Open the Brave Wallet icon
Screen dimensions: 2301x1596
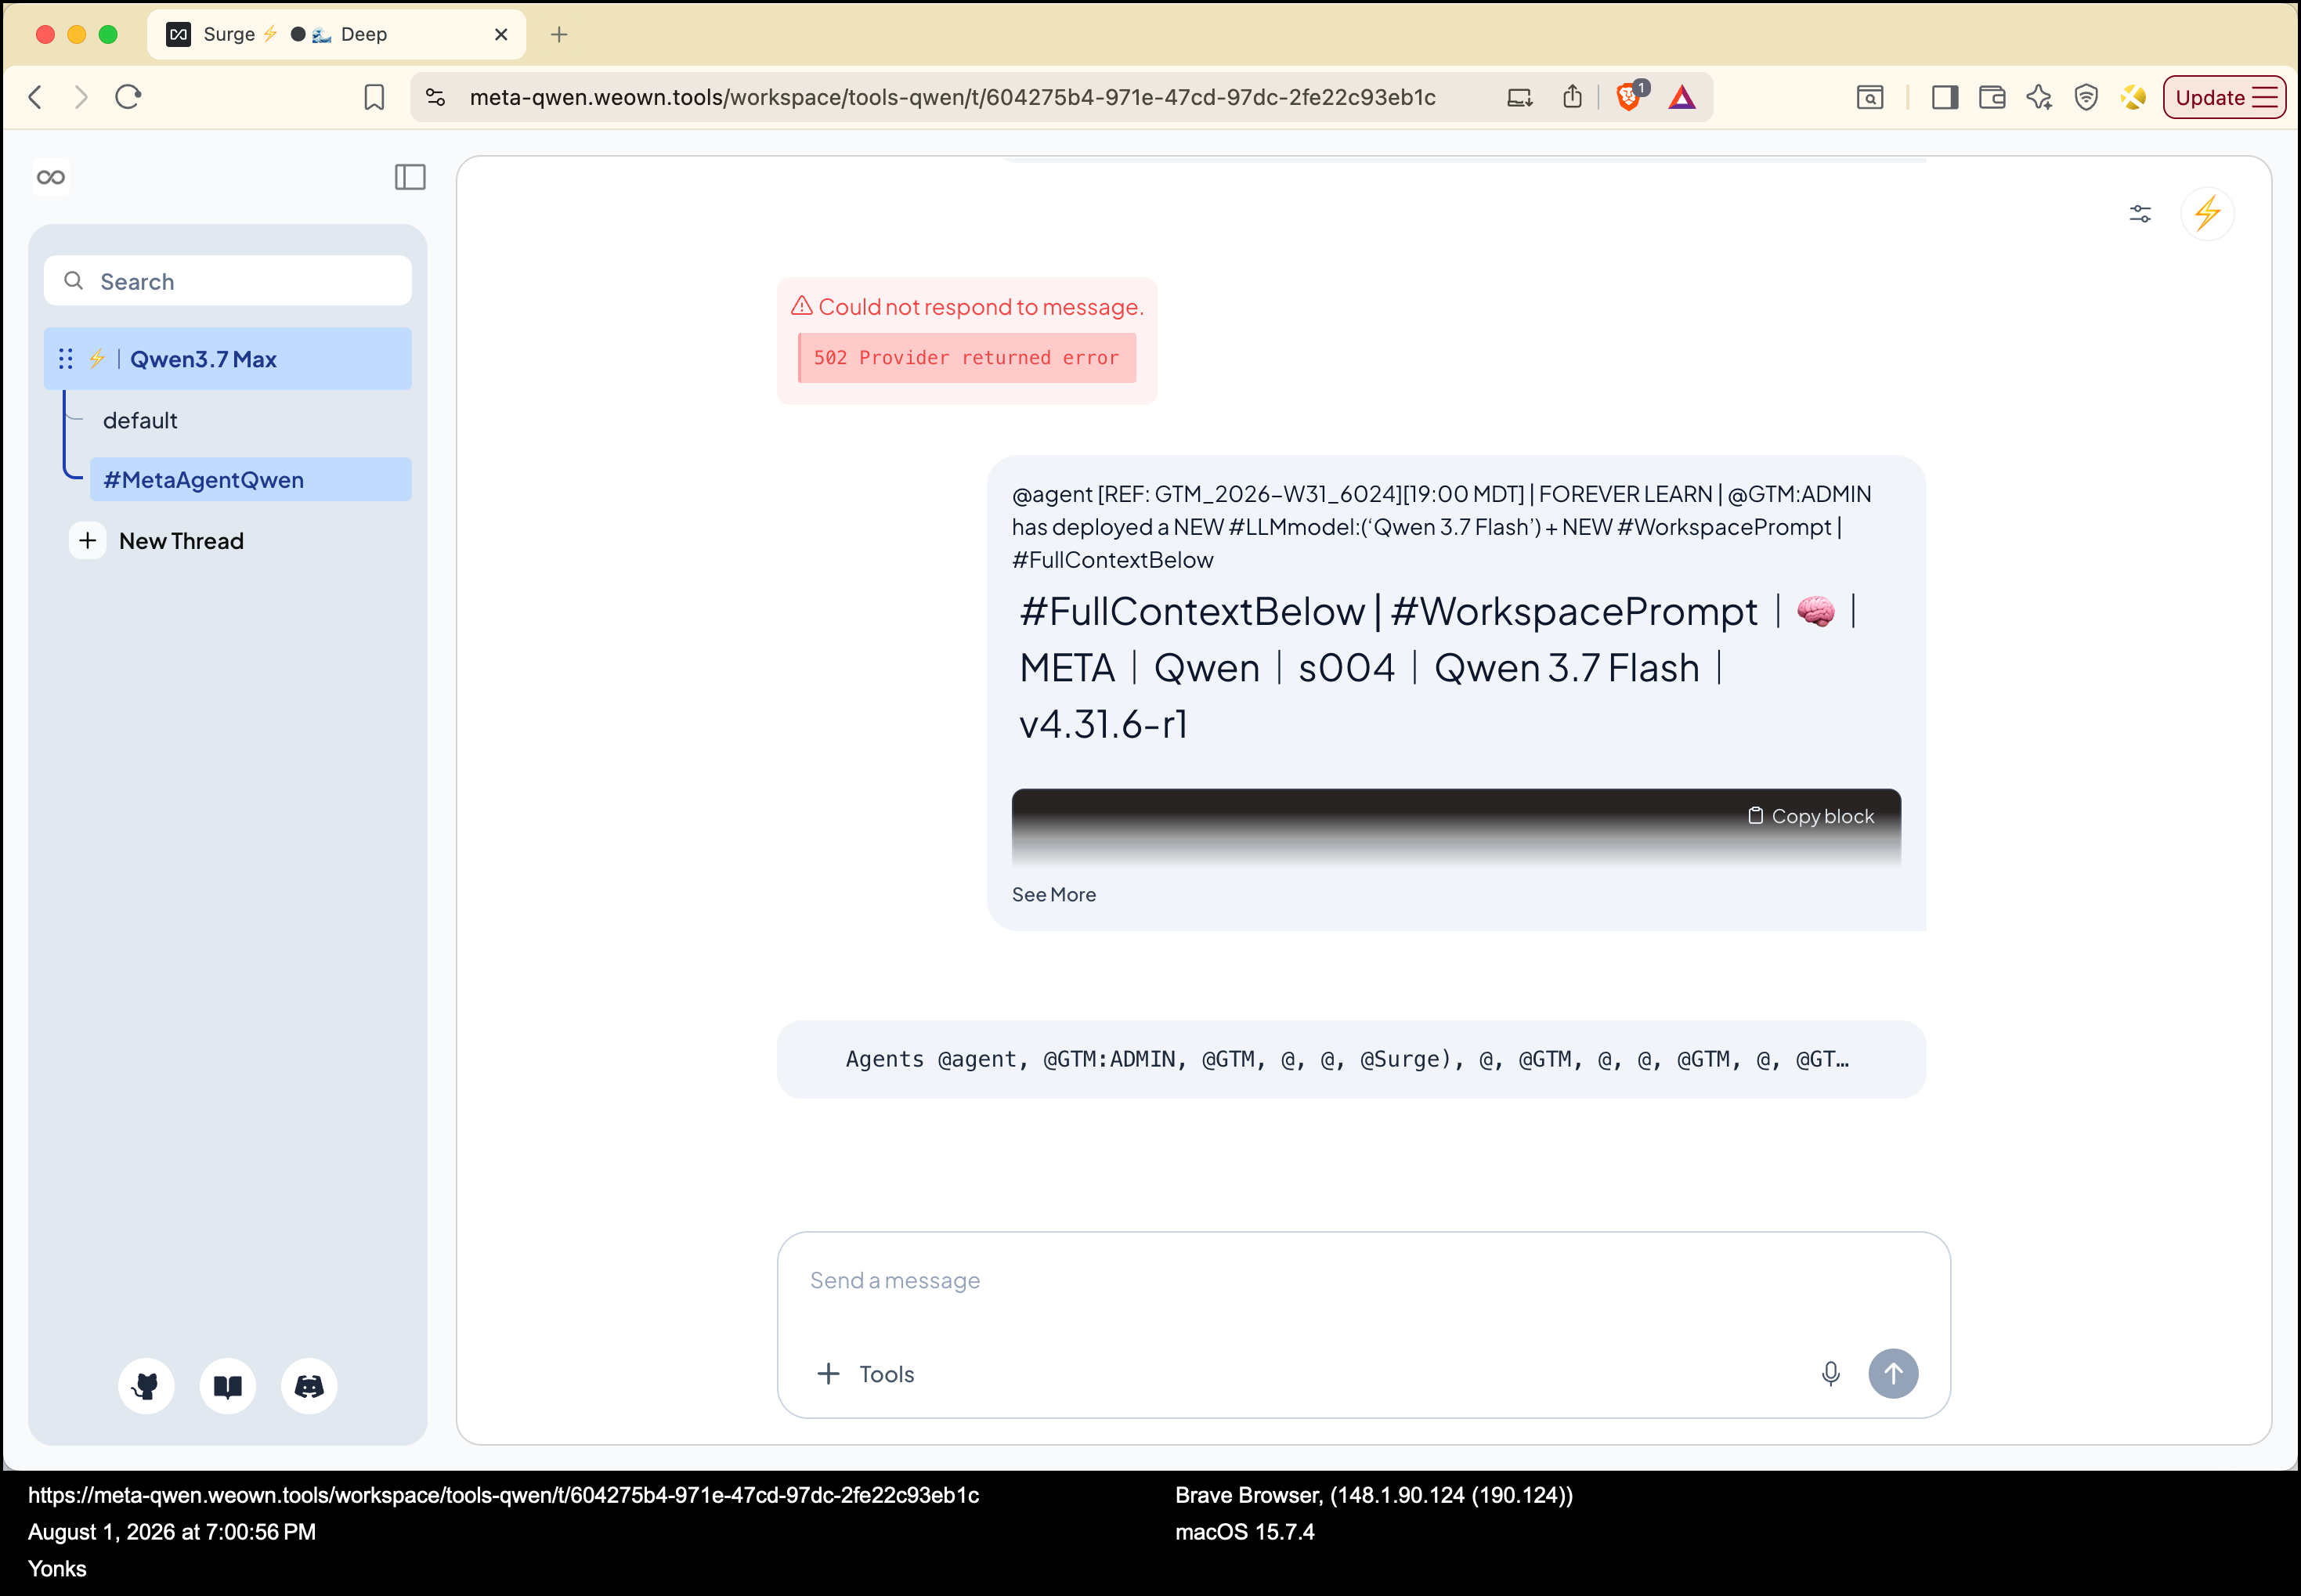click(1992, 97)
